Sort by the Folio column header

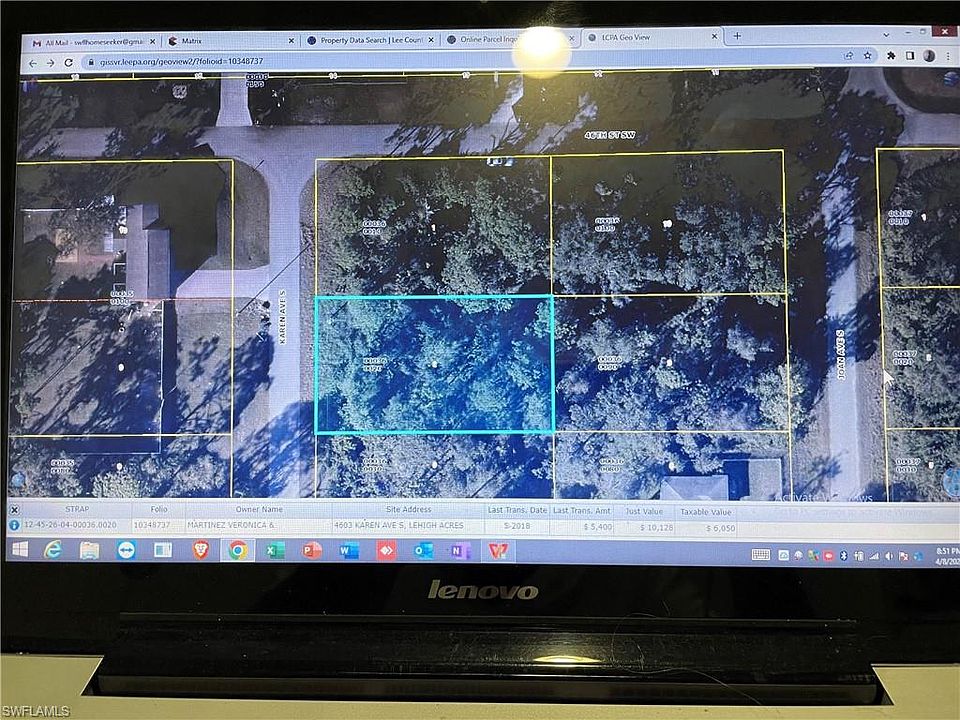159,509
